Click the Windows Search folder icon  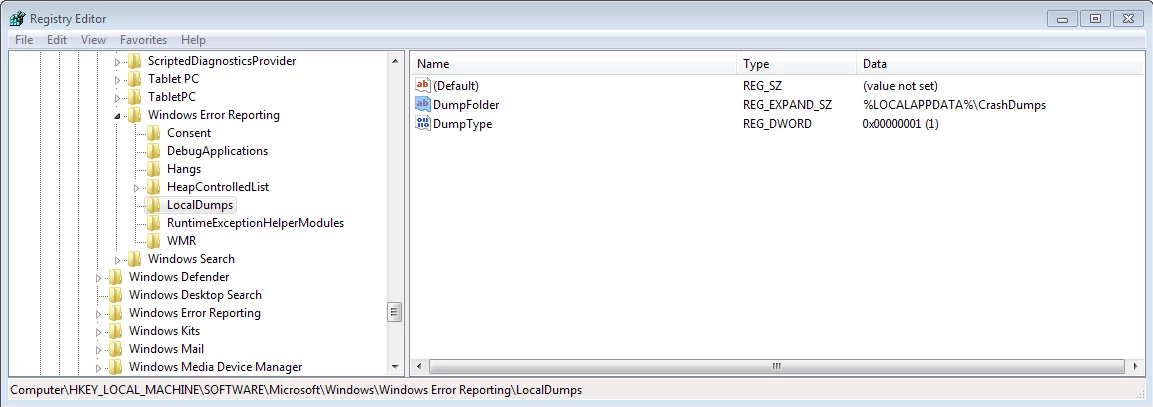tap(134, 259)
